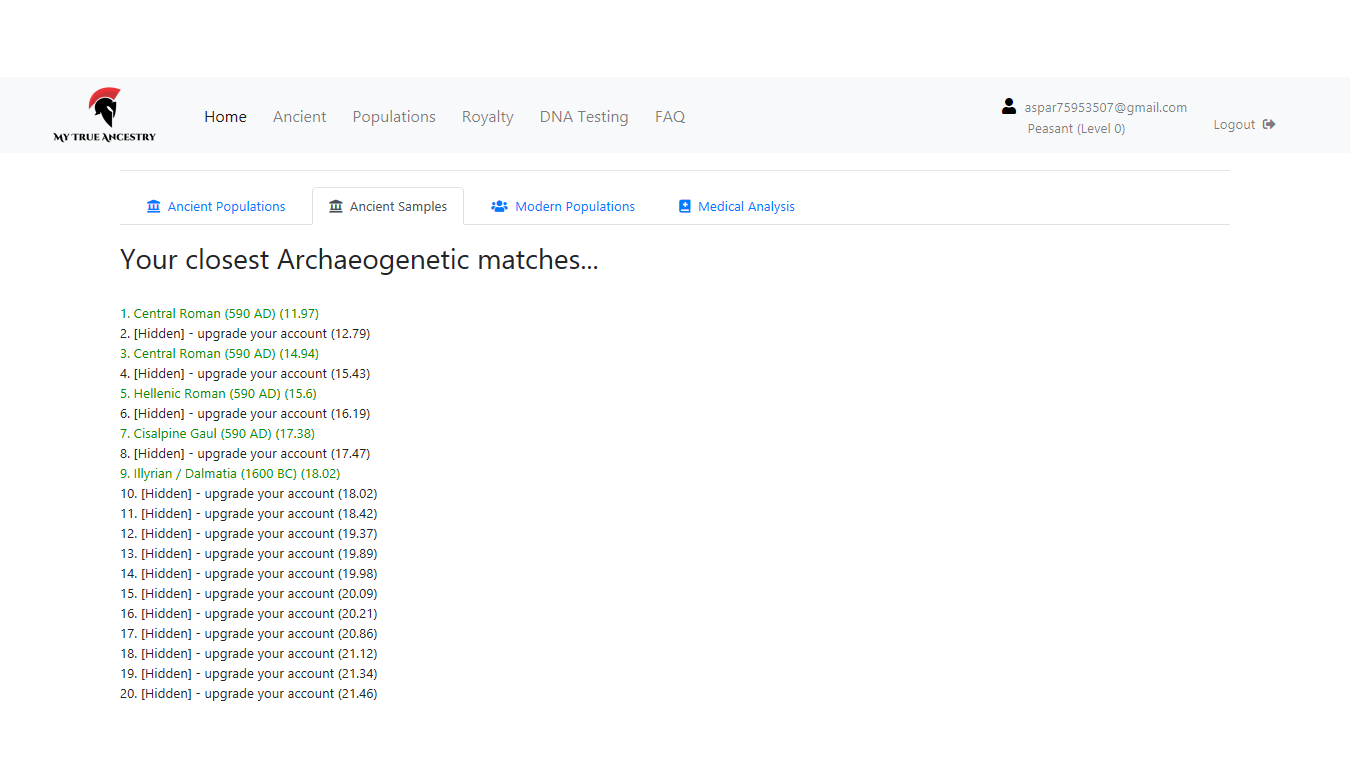Click hidden match 20 with score (21.46)
Screen dimensions: 1366x768
pyautogui.click(x=249, y=693)
